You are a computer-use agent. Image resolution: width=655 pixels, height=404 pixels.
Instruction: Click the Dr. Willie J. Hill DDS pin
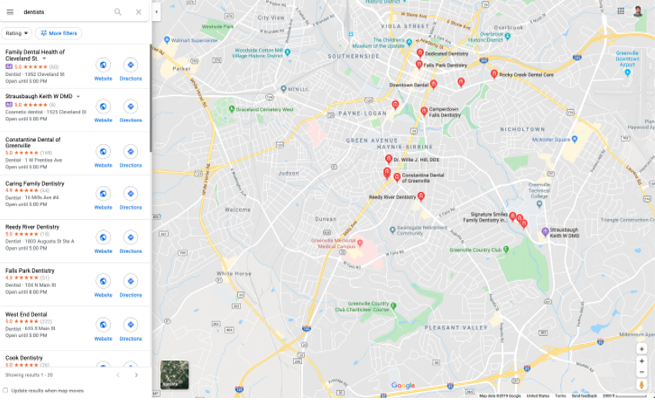[388, 159]
